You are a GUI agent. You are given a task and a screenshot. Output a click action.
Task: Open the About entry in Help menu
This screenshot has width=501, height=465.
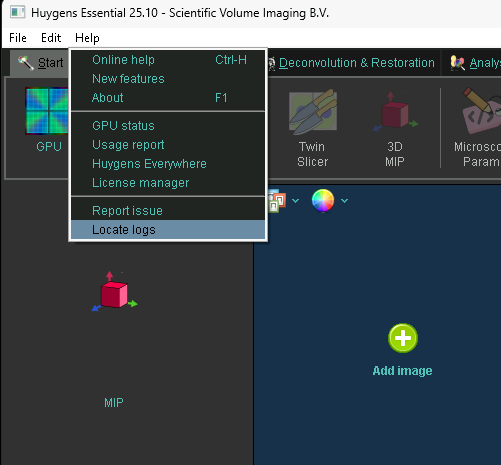(x=168, y=98)
